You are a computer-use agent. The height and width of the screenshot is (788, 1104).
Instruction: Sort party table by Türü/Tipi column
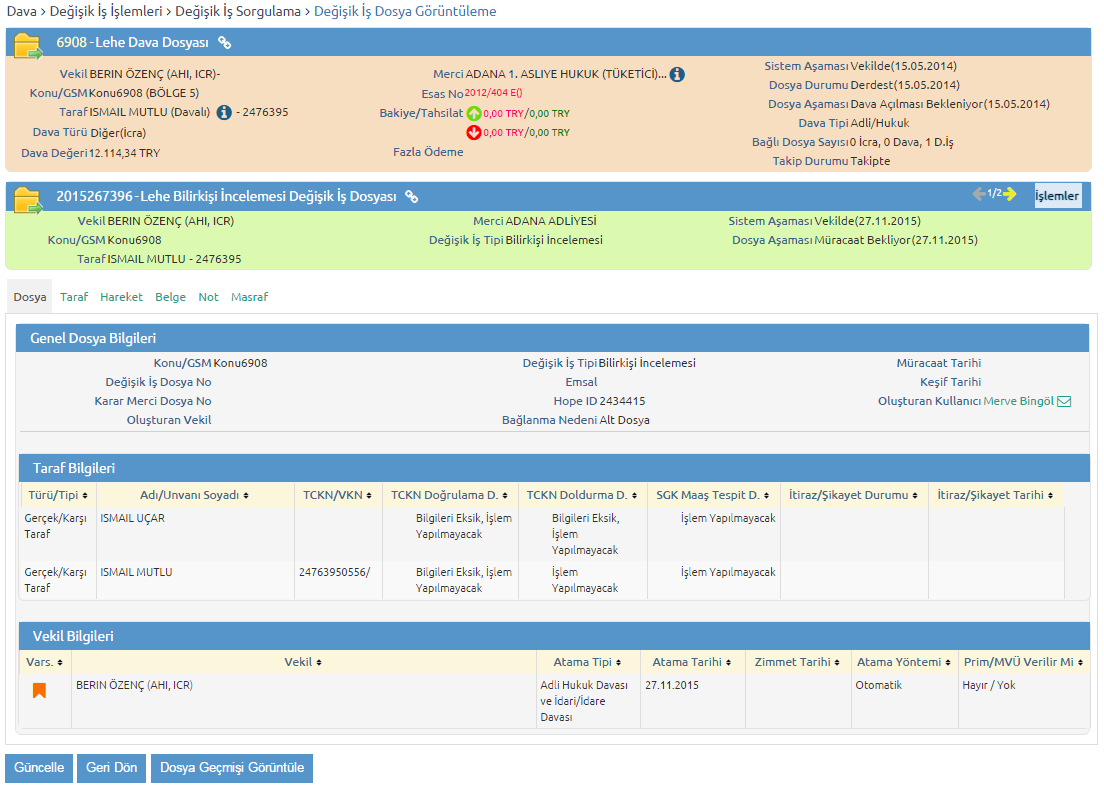58,495
